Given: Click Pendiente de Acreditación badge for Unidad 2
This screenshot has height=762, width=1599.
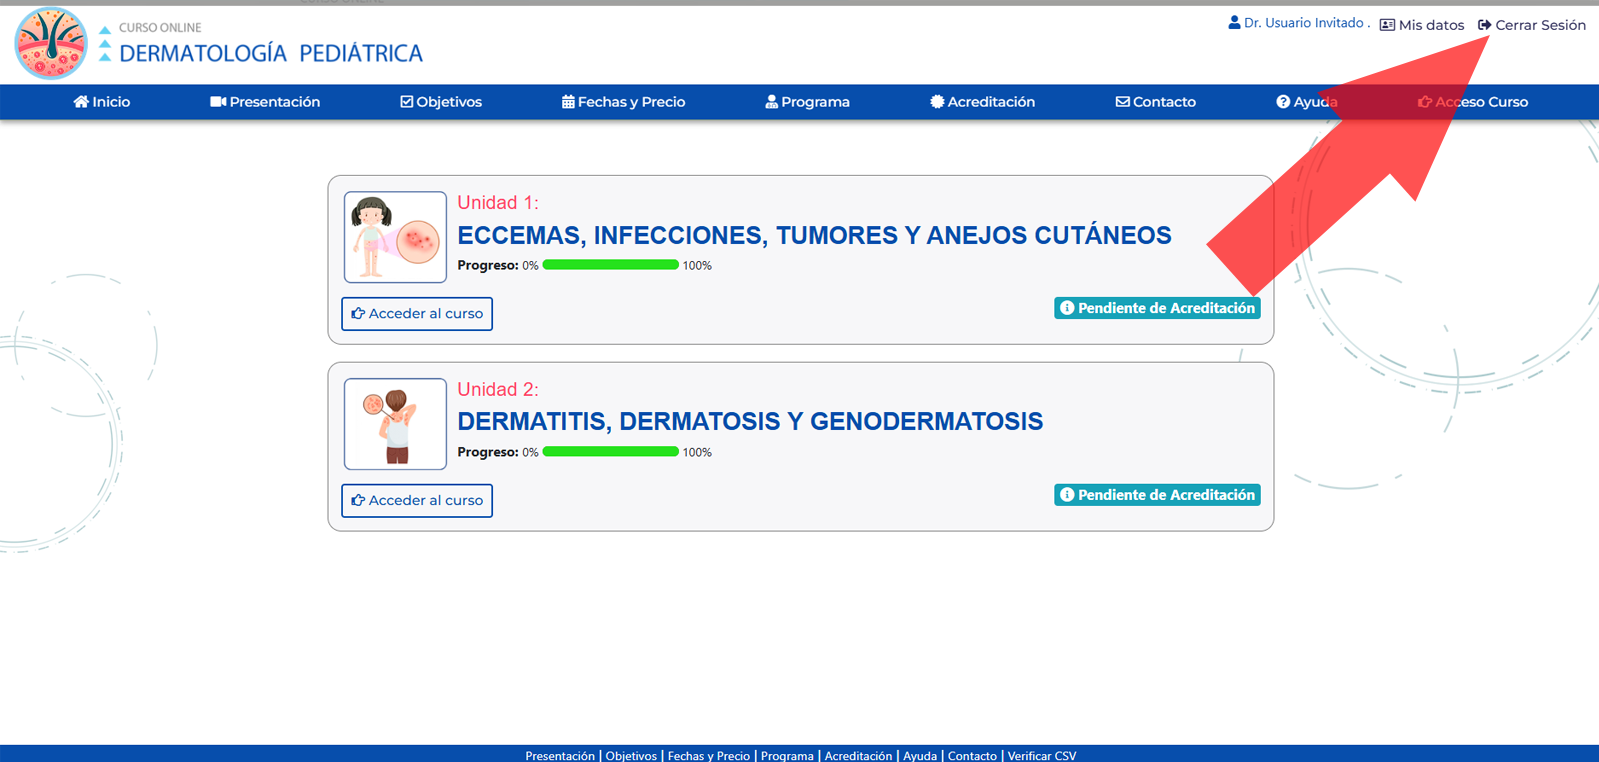Looking at the screenshot, I should [x=1157, y=495].
